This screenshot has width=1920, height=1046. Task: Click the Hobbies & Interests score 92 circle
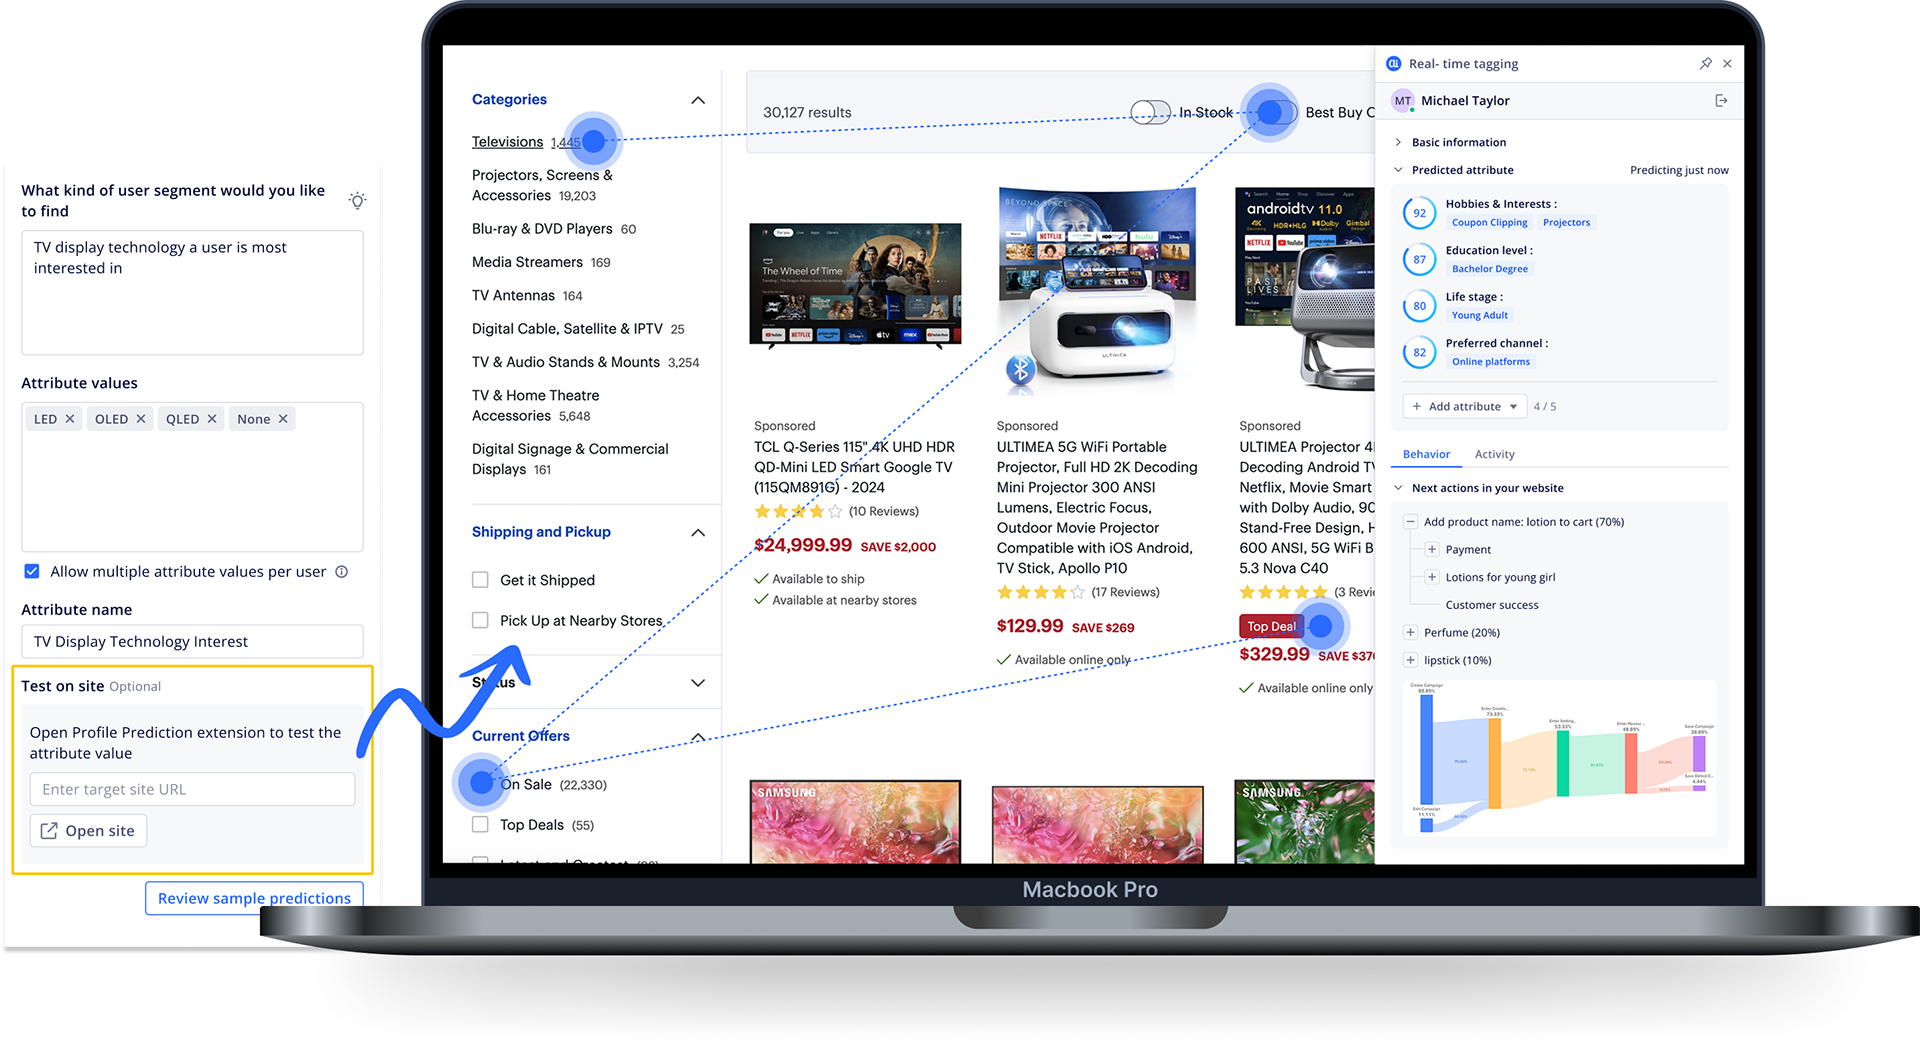(1419, 213)
